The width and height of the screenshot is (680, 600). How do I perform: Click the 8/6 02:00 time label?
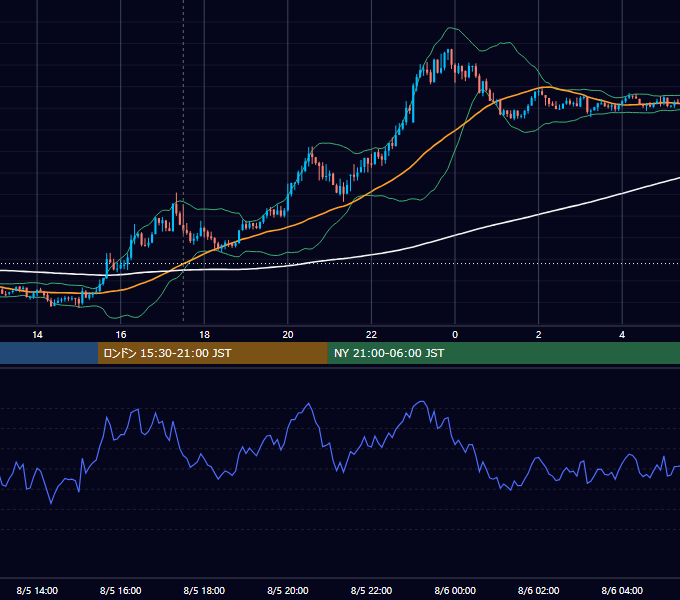[x=538, y=590]
